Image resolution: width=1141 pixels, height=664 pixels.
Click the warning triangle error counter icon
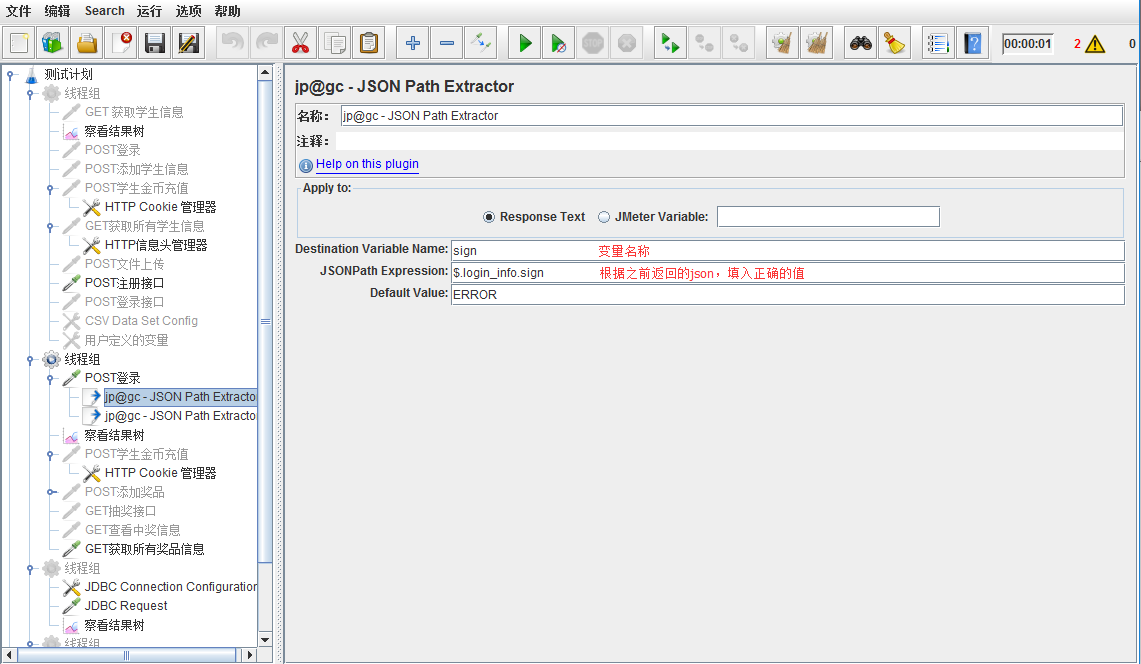click(x=1095, y=44)
